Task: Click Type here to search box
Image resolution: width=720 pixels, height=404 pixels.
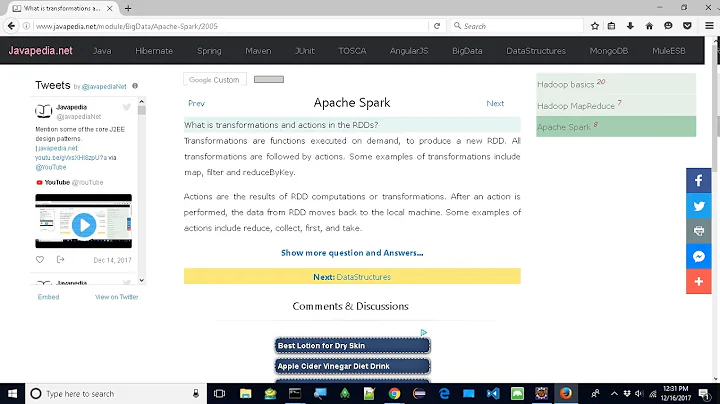Action: pyautogui.click(x=115, y=394)
